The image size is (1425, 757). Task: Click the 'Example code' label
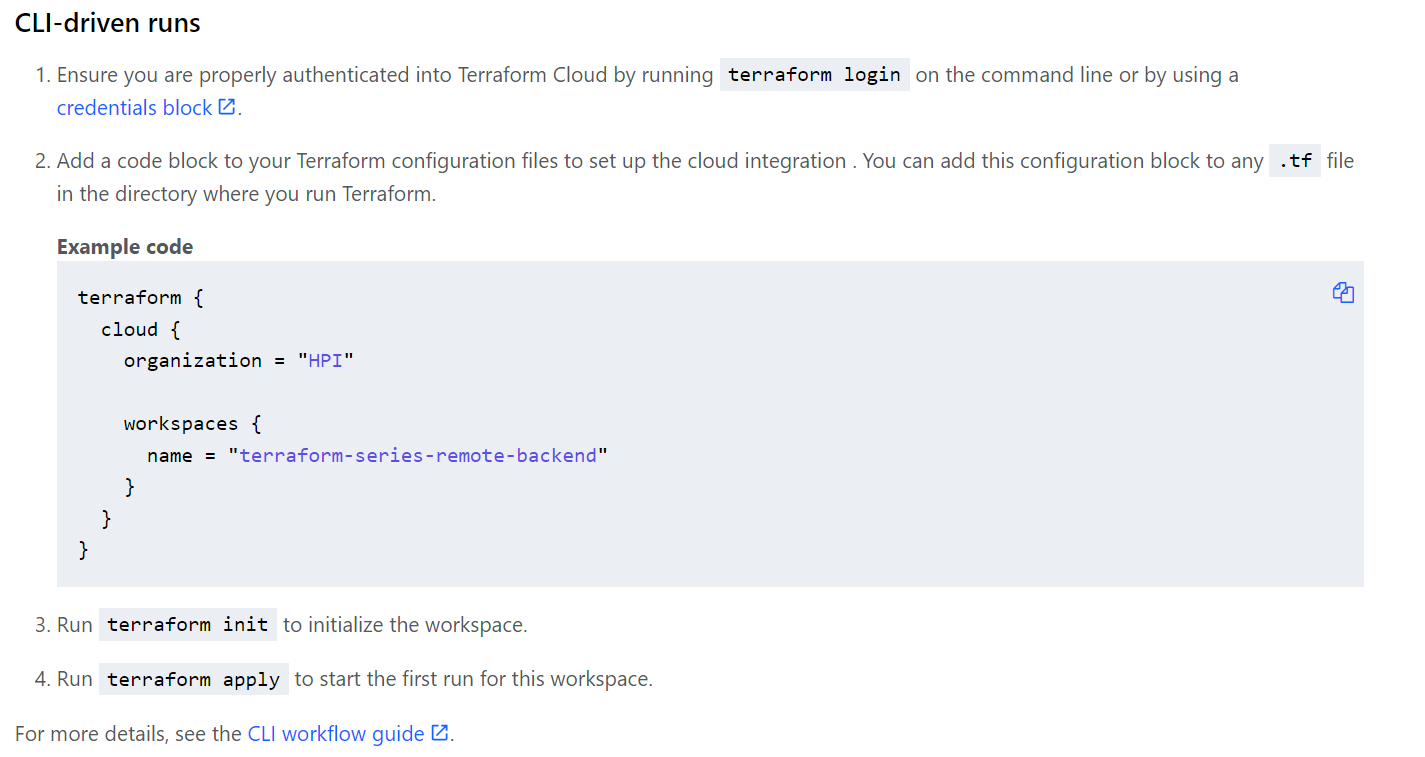pyautogui.click(x=125, y=247)
